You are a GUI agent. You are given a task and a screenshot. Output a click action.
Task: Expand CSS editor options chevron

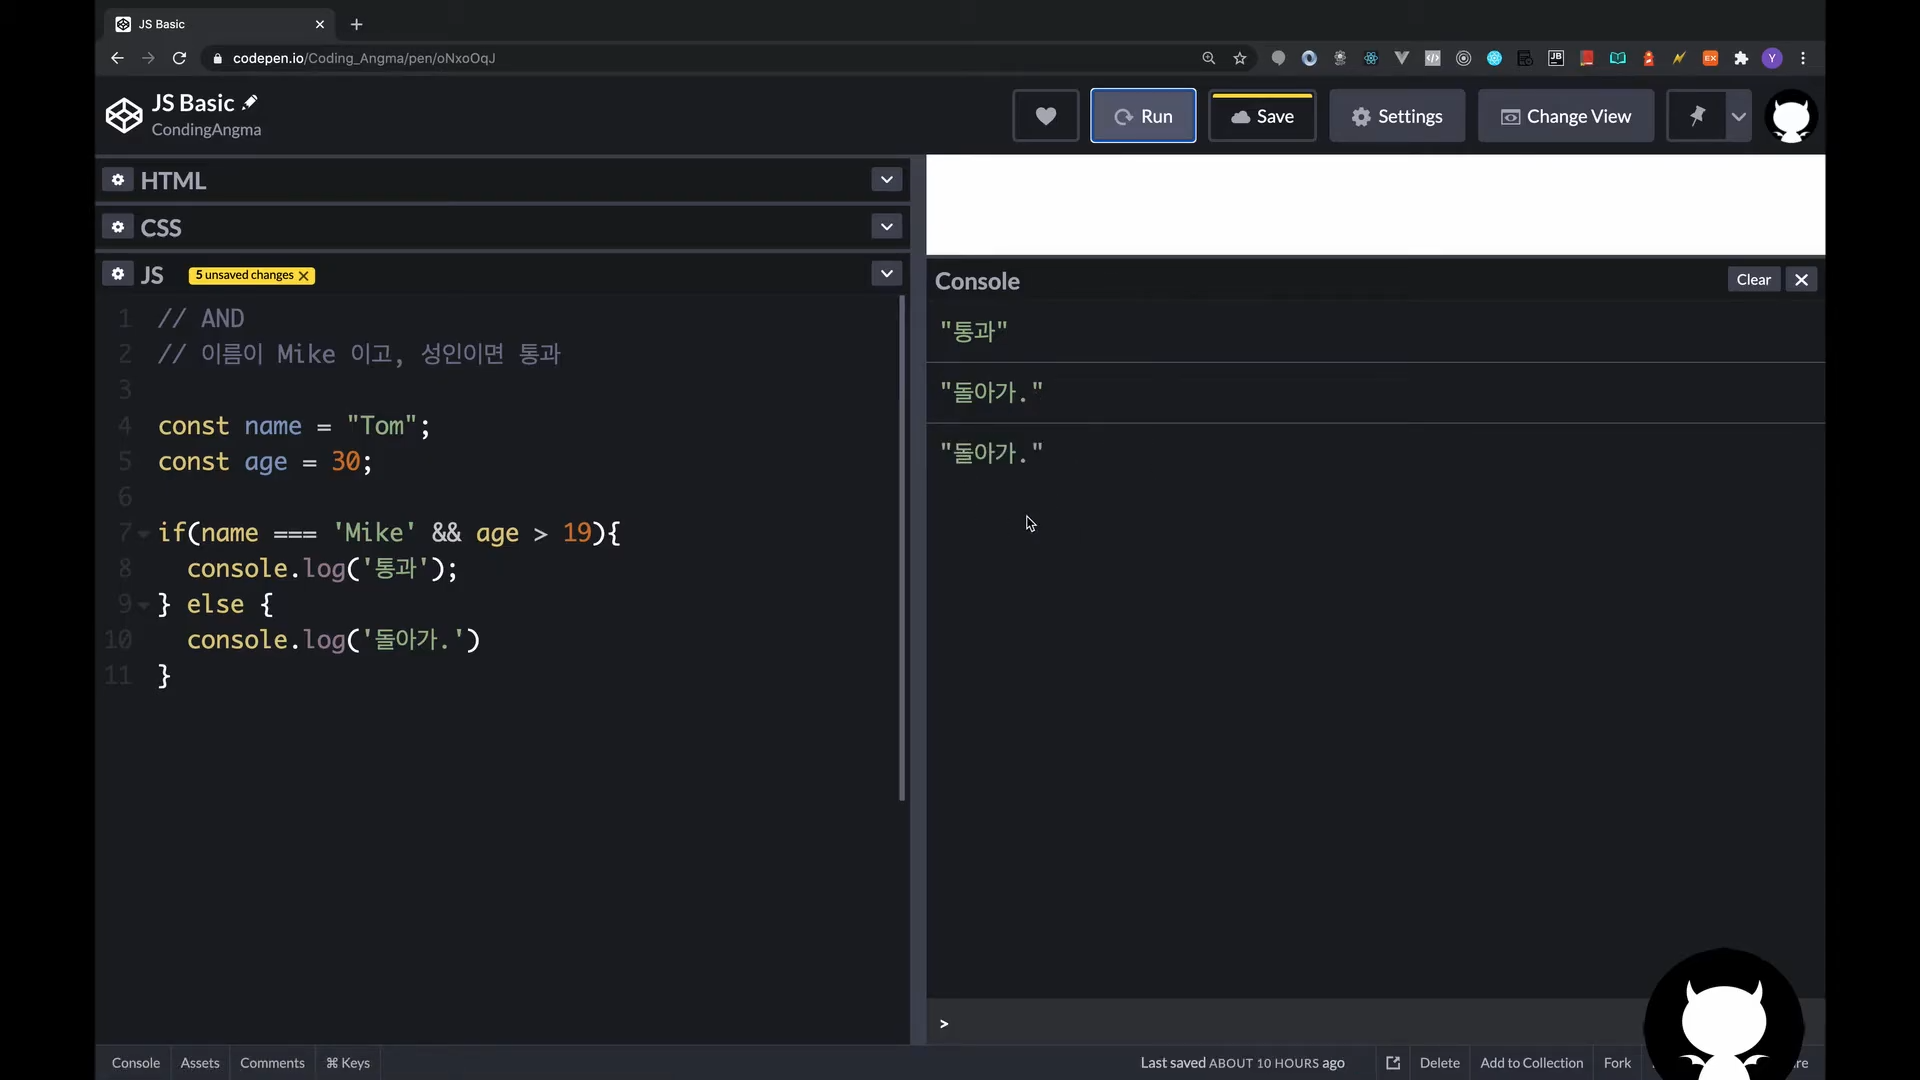coord(886,227)
